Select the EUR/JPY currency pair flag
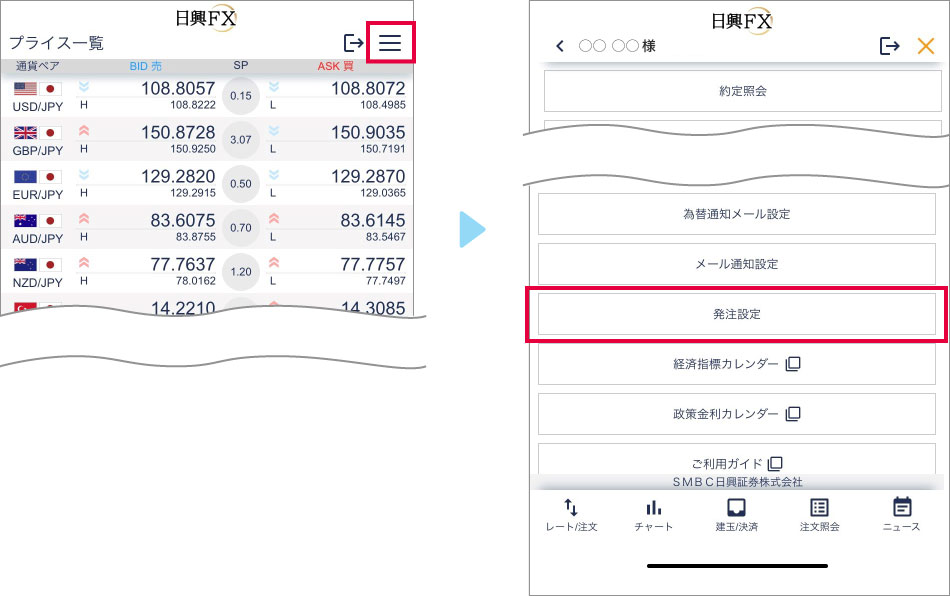950x596 pixels. (38, 177)
